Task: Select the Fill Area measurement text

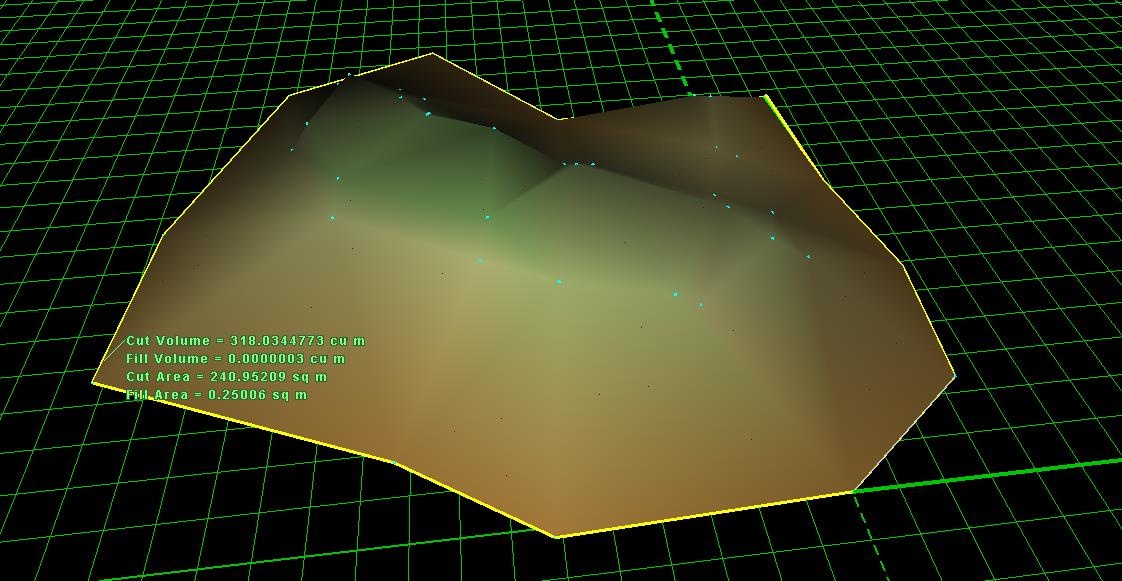Action: click(216, 395)
